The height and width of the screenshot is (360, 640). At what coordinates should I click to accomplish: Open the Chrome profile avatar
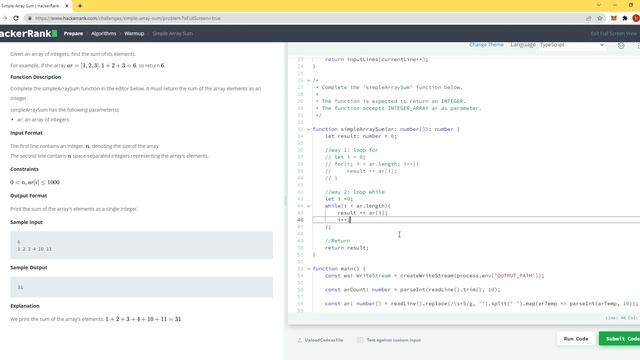click(636, 18)
